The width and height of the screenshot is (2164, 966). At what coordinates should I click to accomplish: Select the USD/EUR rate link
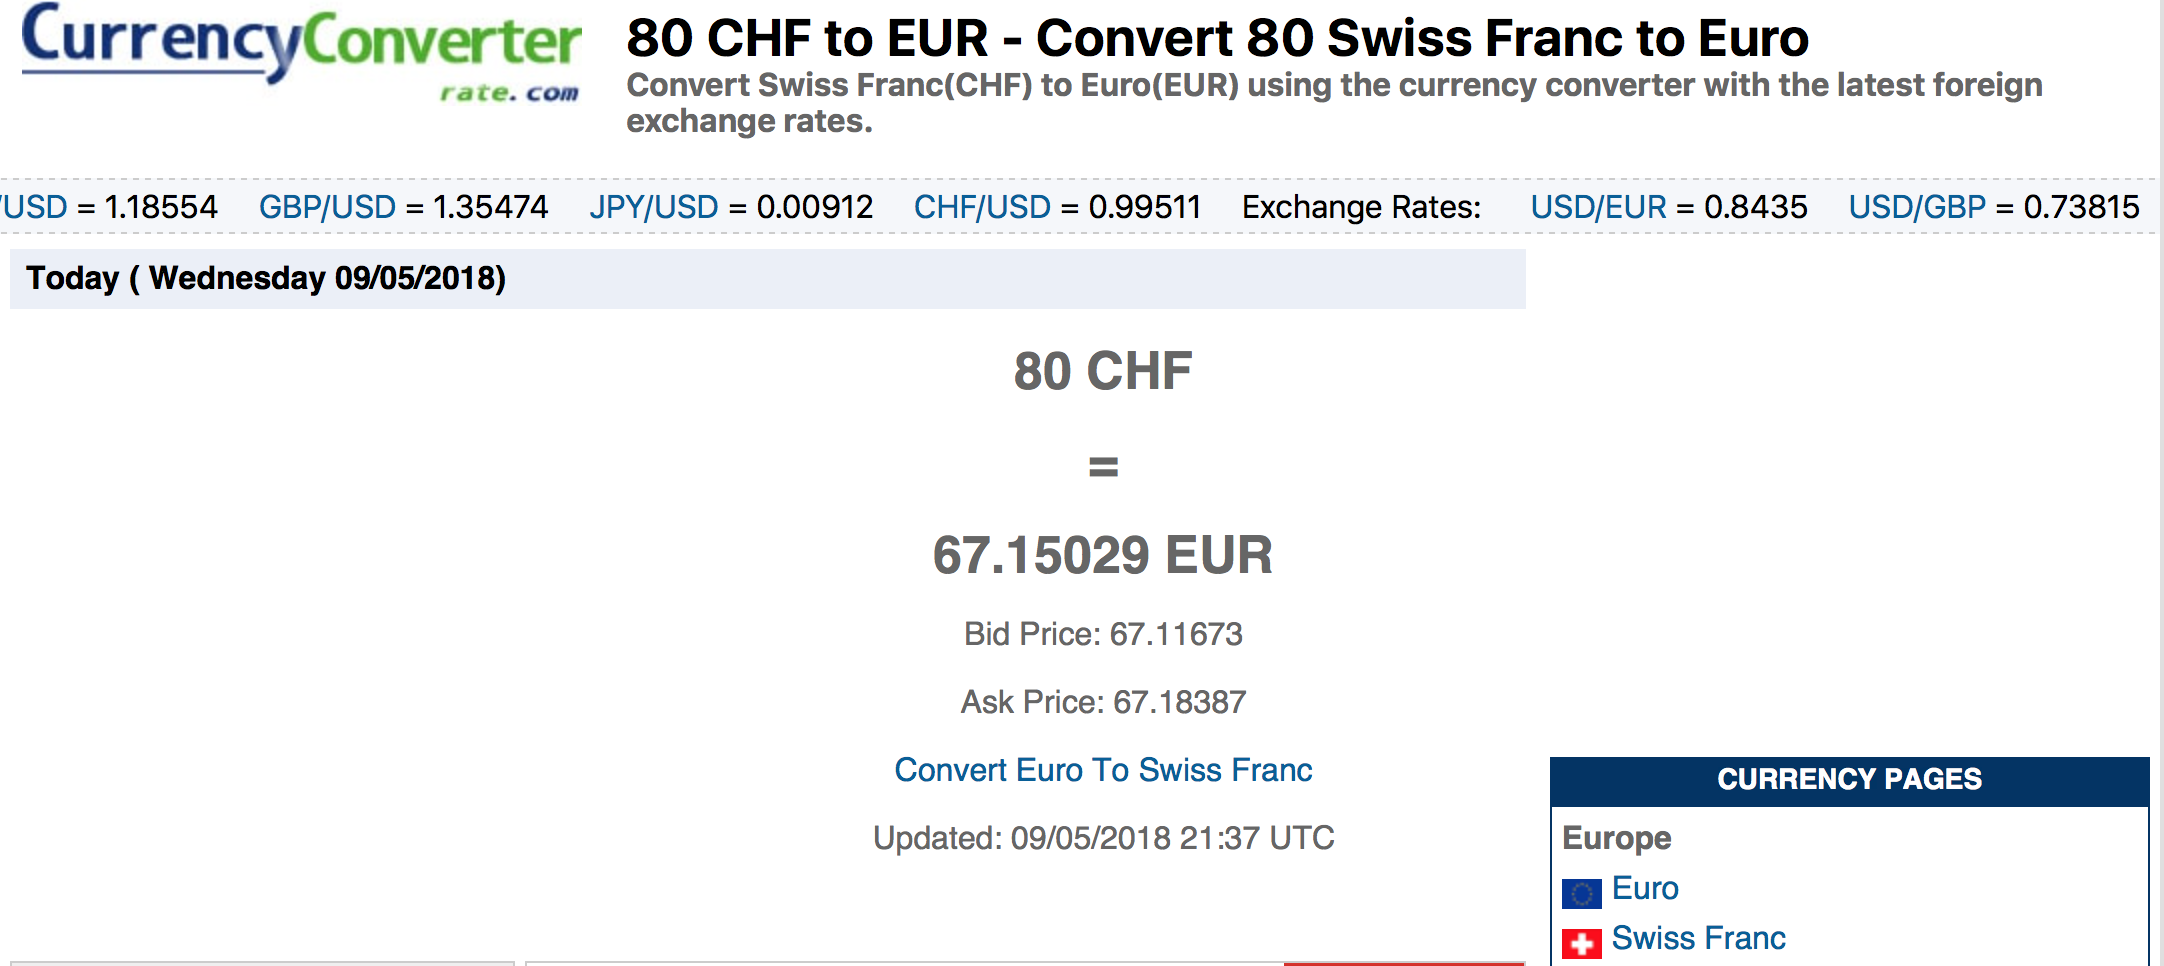pyautogui.click(x=1600, y=206)
